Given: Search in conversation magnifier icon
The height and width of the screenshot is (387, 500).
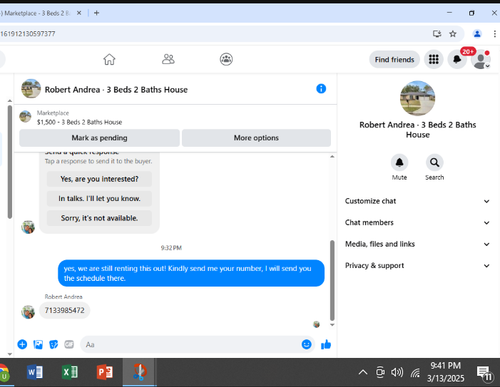Looking at the screenshot, I should click(x=435, y=162).
